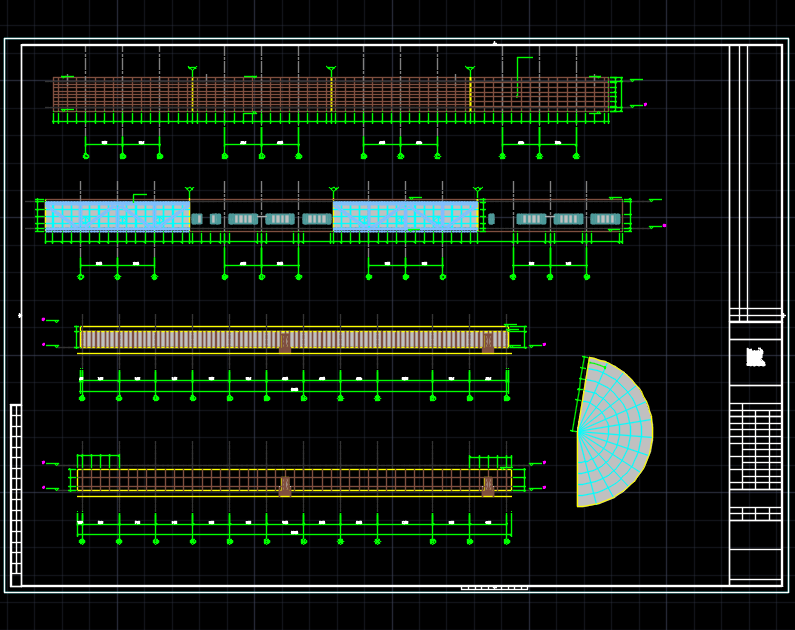Select the left brown column base in the bottom elevation
This screenshot has width=795, height=630.
click(285, 487)
